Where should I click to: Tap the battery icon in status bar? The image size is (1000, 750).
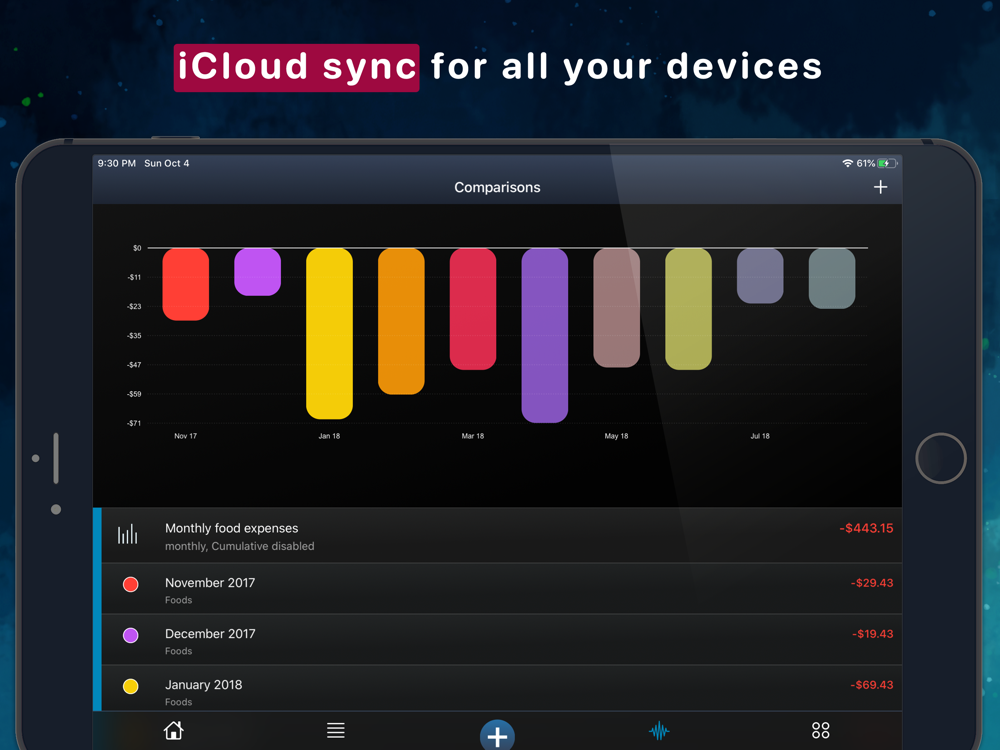[887, 164]
